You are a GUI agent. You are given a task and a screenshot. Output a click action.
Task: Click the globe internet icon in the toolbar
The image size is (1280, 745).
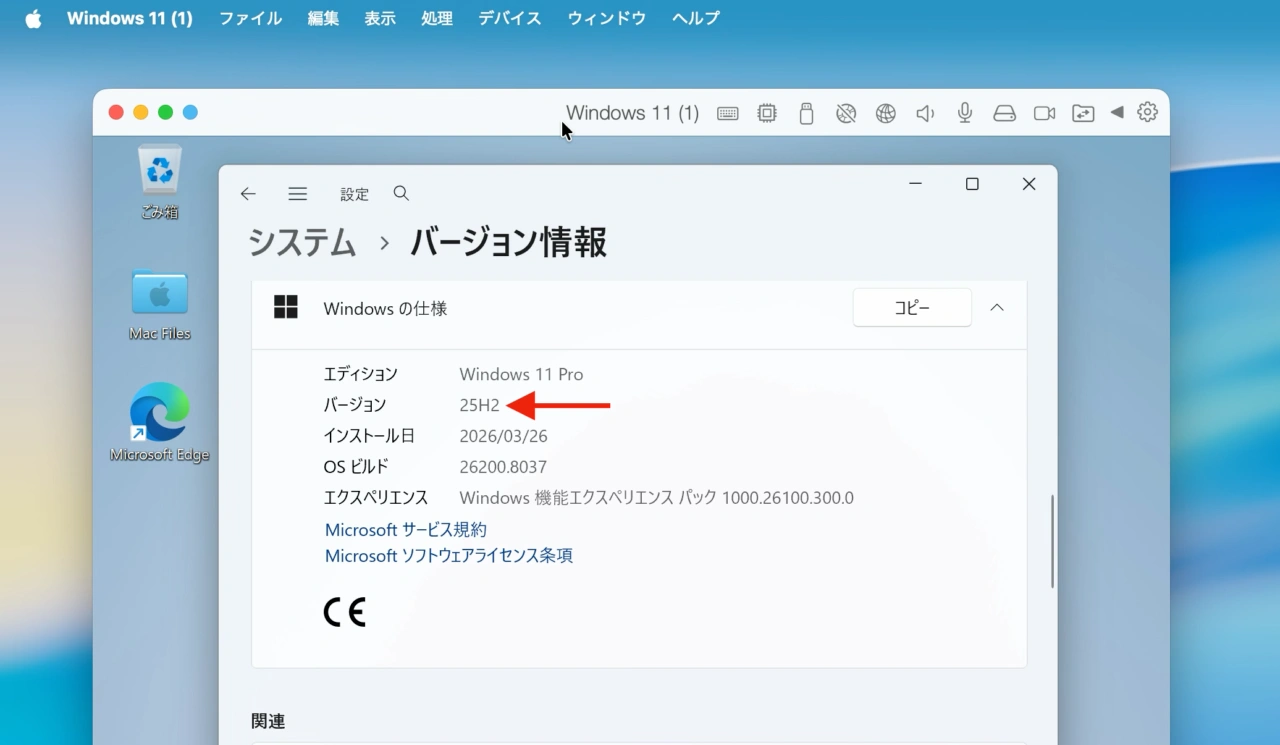[886, 113]
